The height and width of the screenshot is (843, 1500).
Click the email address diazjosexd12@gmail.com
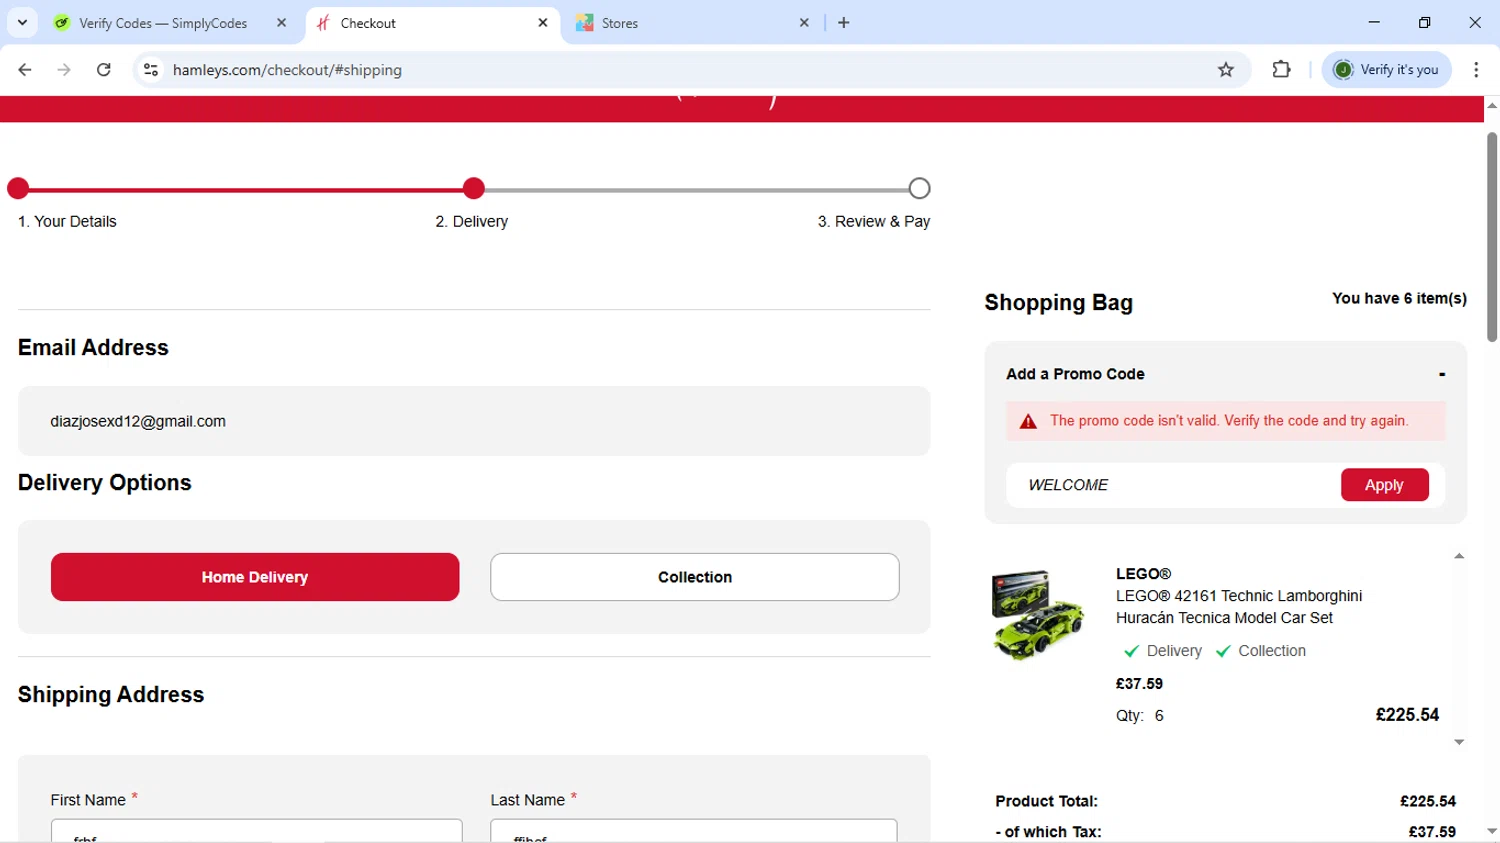tap(138, 421)
